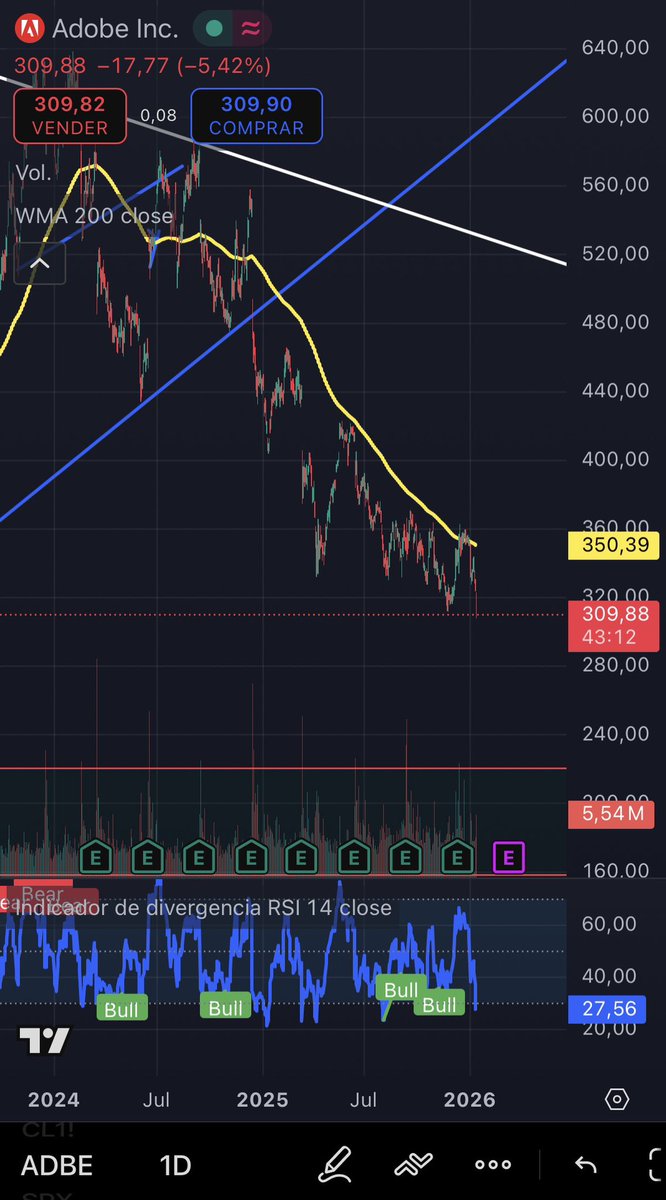
Task: Tap the 520,00 price axis label
Action: [615, 253]
